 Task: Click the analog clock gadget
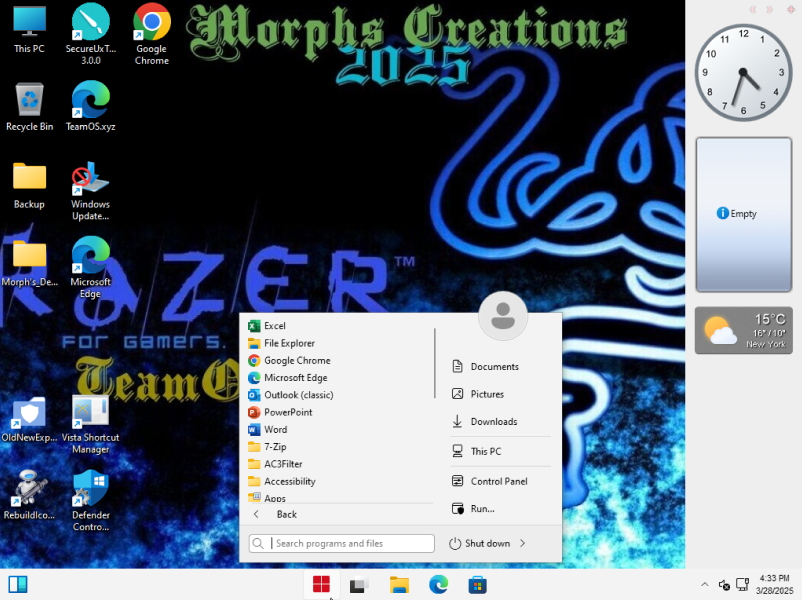click(x=743, y=72)
